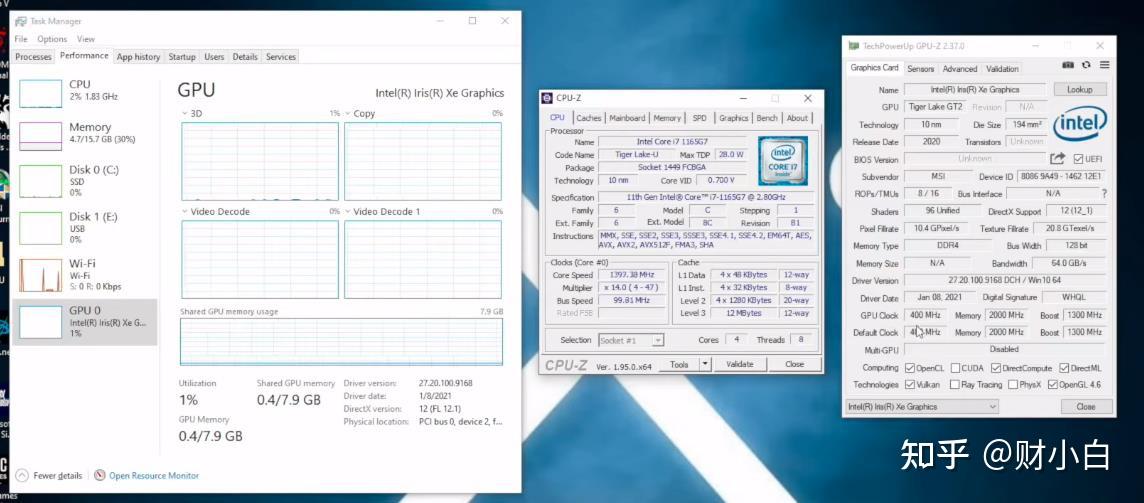Open the File menu in Task Manager
Screen dimensions: 1144x503
point(21,39)
